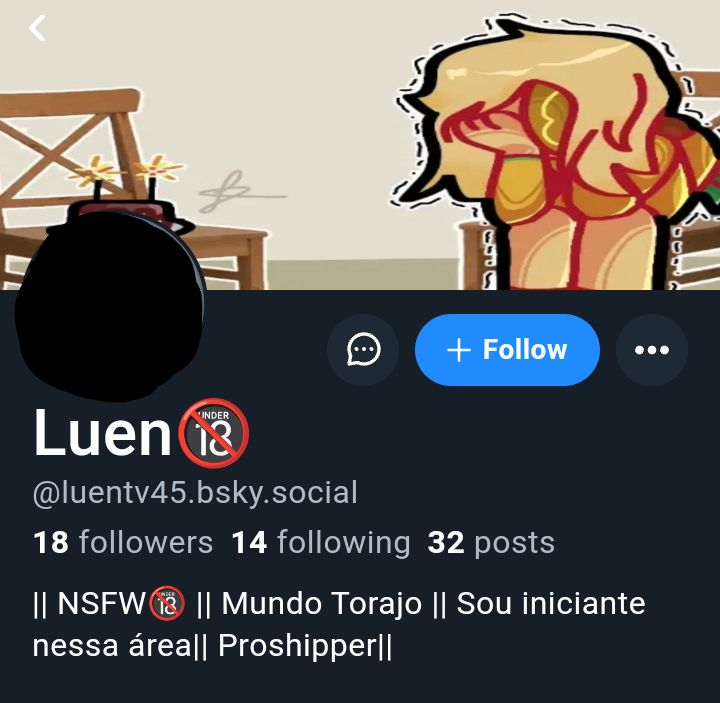Go back using the top-left chevron arrow
720x703 pixels.
(x=37, y=28)
